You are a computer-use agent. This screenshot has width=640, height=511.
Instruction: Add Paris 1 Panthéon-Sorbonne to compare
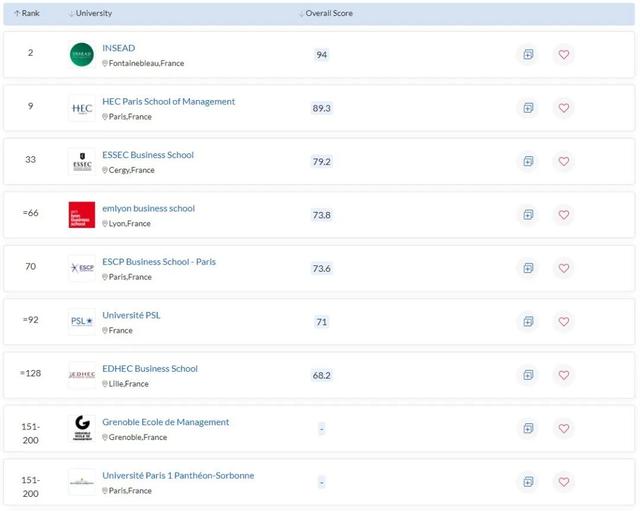528,482
